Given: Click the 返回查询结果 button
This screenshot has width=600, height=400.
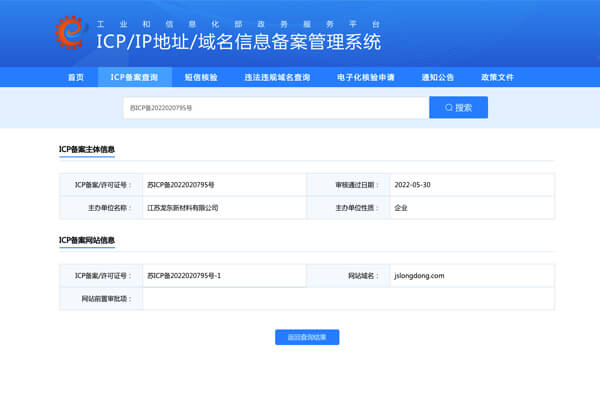Looking at the screenshot, I should (307, 337).
